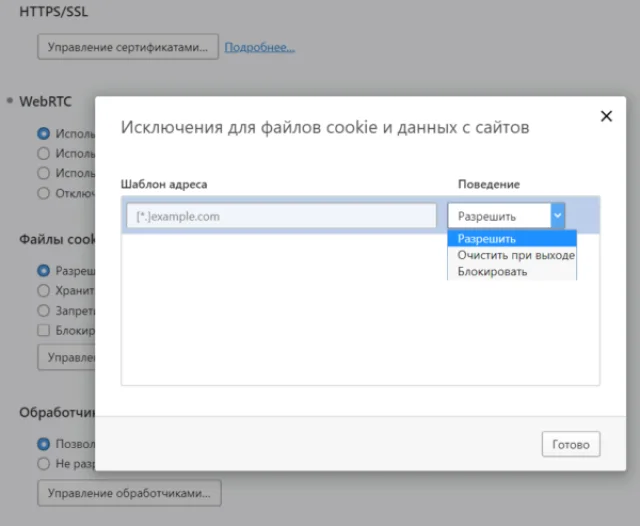Select the Позвол handlers radio button
Viewport: 640px width, 526px height.
click(x=44, y=444)
